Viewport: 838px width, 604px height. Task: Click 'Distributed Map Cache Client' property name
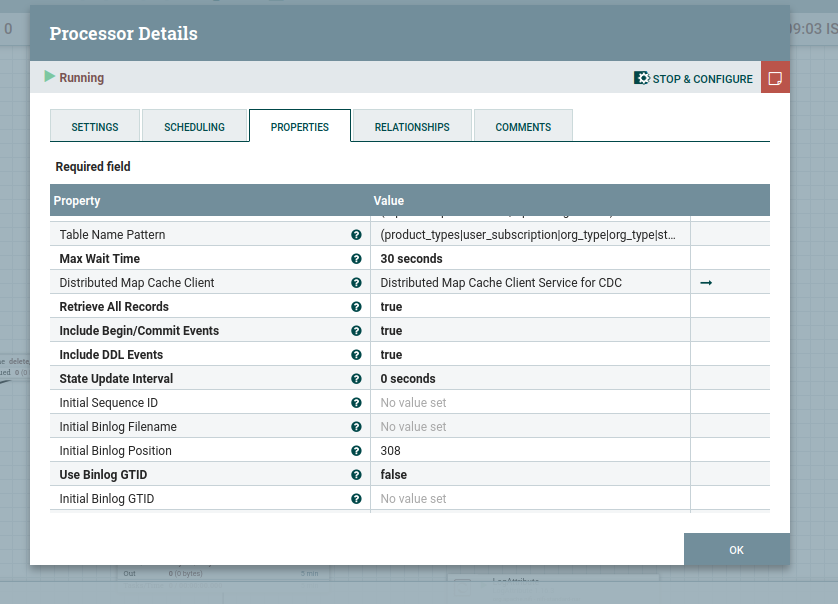(137, 283)
